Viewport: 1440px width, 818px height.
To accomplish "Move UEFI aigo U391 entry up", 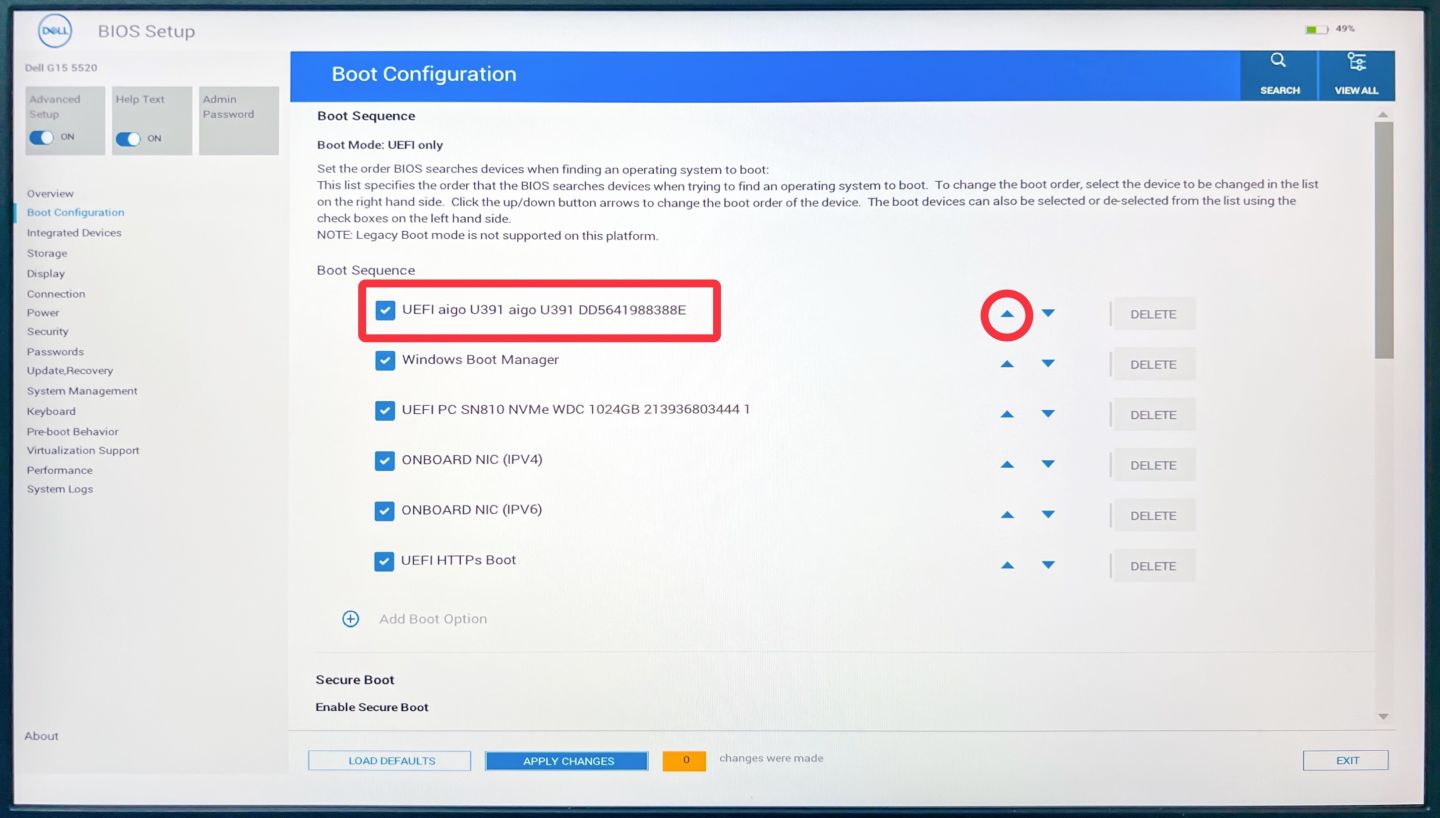I will tap(1007, 314).
